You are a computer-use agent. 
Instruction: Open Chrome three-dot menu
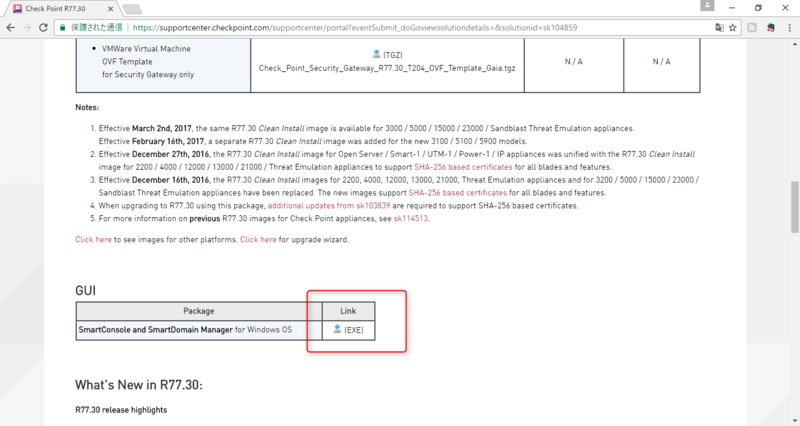coord(789,28)
